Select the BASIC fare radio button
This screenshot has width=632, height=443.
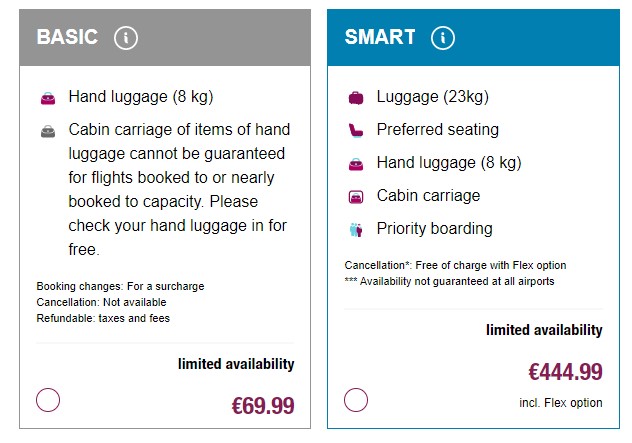tap(48, 400)
